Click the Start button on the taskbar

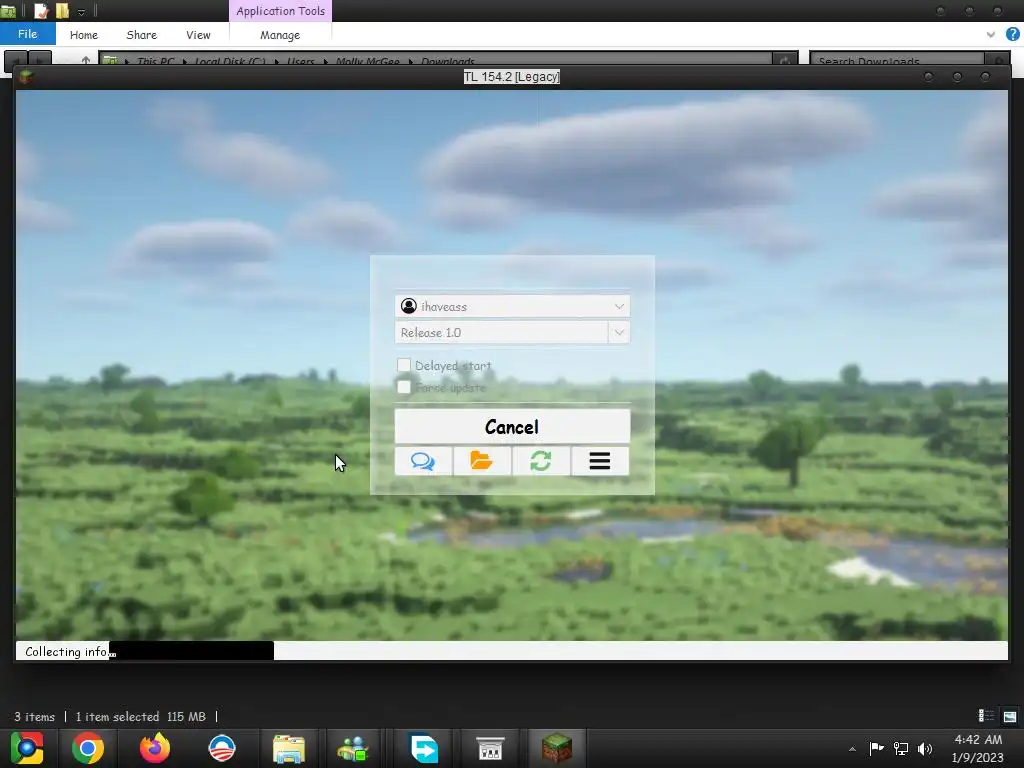click(27, 748)
